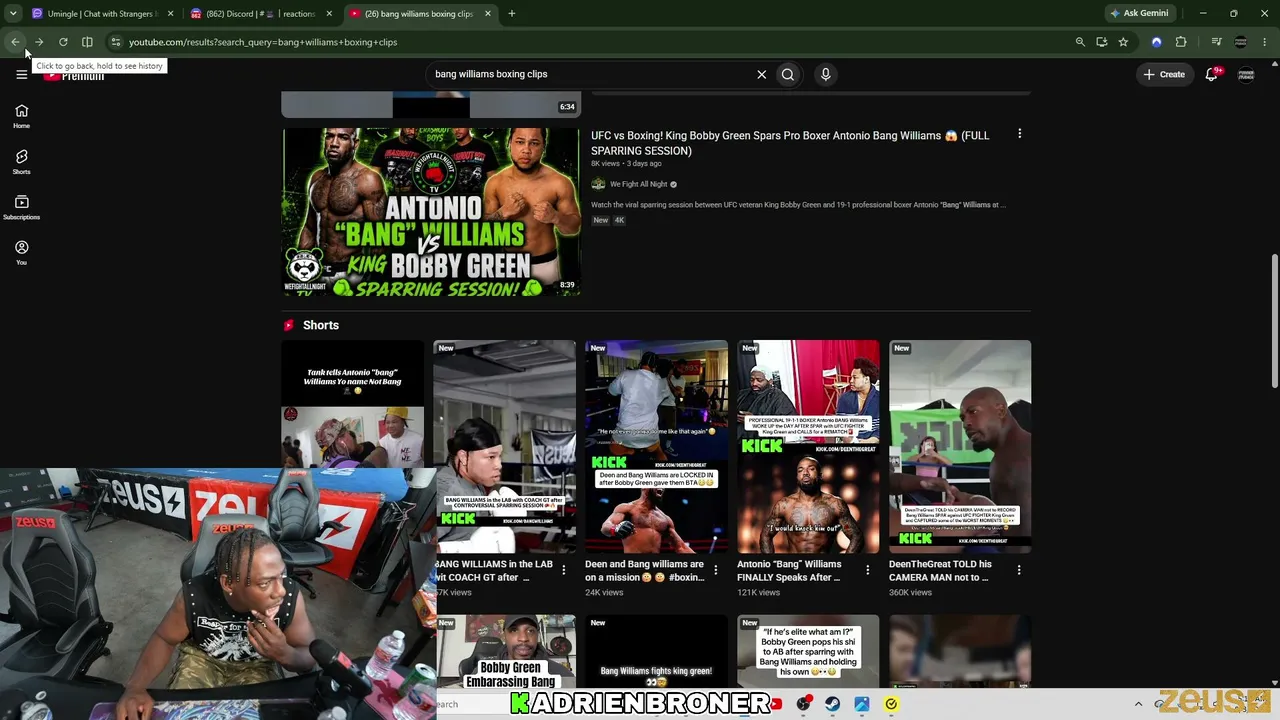Open the browser media control icon
Image resolution: width=1280 pixels, height=720 pixels.
point(1217,42)
